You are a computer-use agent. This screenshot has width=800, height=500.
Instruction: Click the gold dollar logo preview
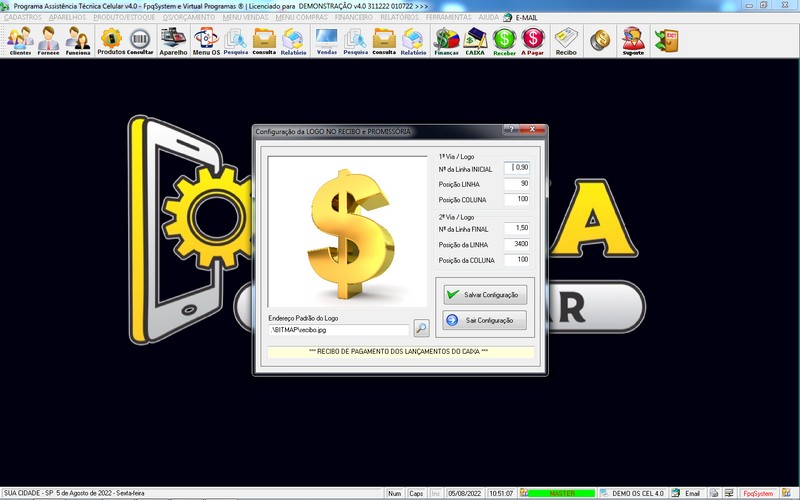(347, 232)
